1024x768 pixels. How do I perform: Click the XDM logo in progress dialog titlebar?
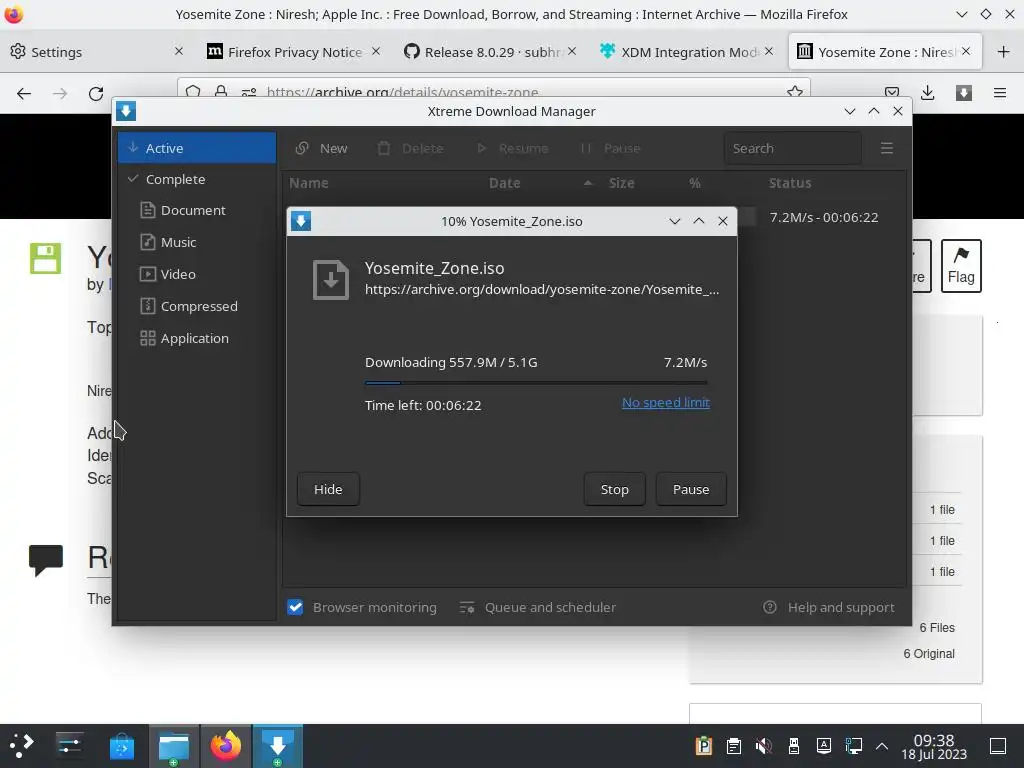click(300, 221)
